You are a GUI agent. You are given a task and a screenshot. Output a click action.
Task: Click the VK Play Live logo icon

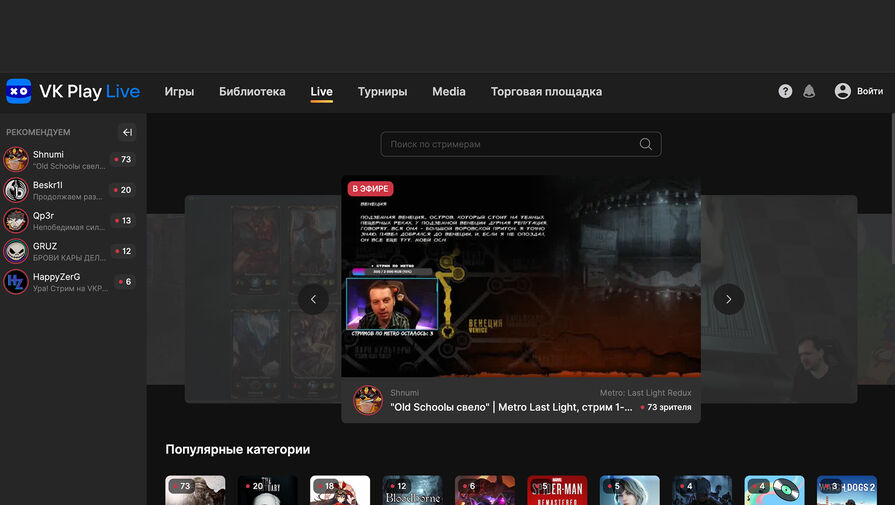18,91
